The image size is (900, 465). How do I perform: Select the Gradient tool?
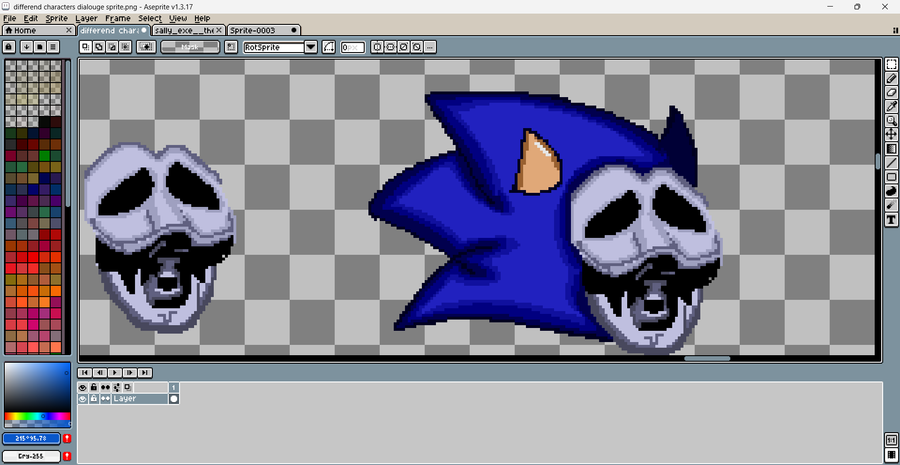tap(891, 149)
